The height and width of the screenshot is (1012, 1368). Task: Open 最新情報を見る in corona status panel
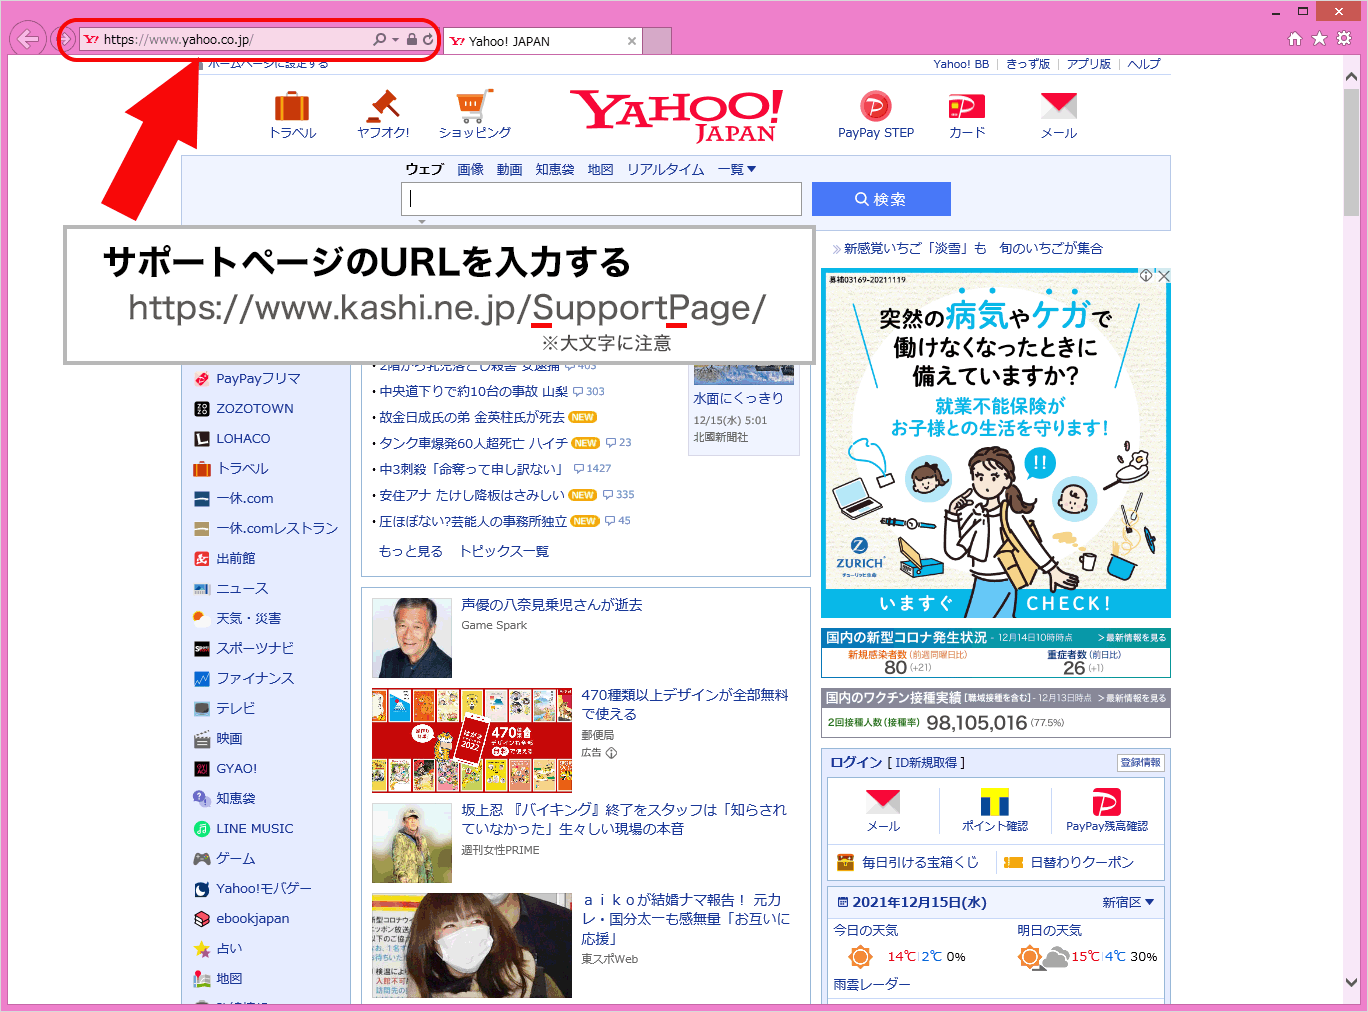click(1132, 638)
